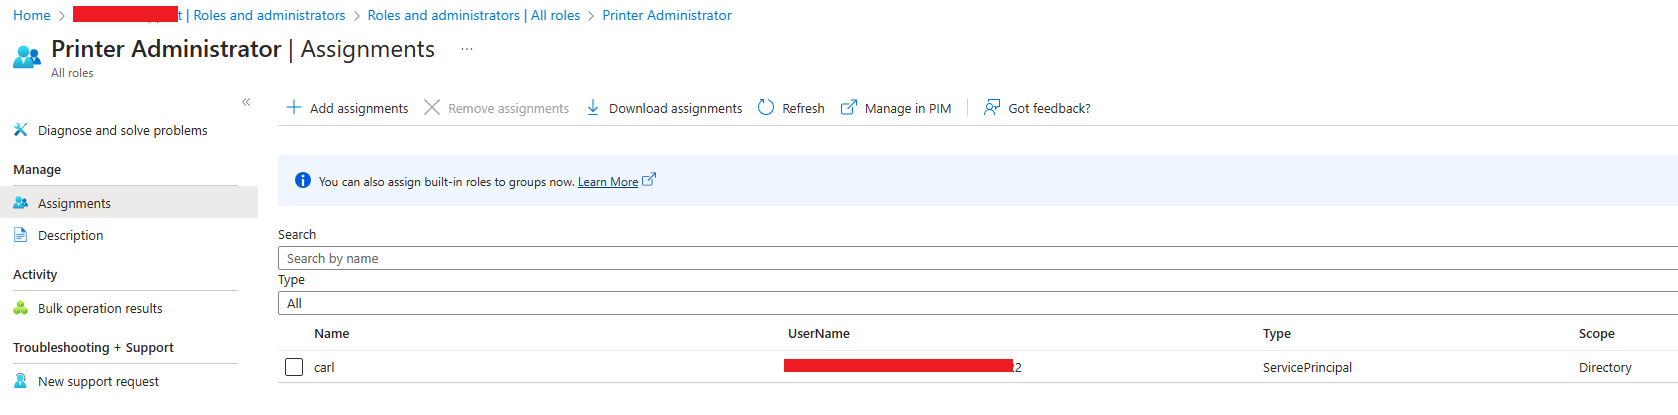Click the Manage in PIM external-link icon
The width and height of the screenshot is (1678, 415).
coord(849,107)
